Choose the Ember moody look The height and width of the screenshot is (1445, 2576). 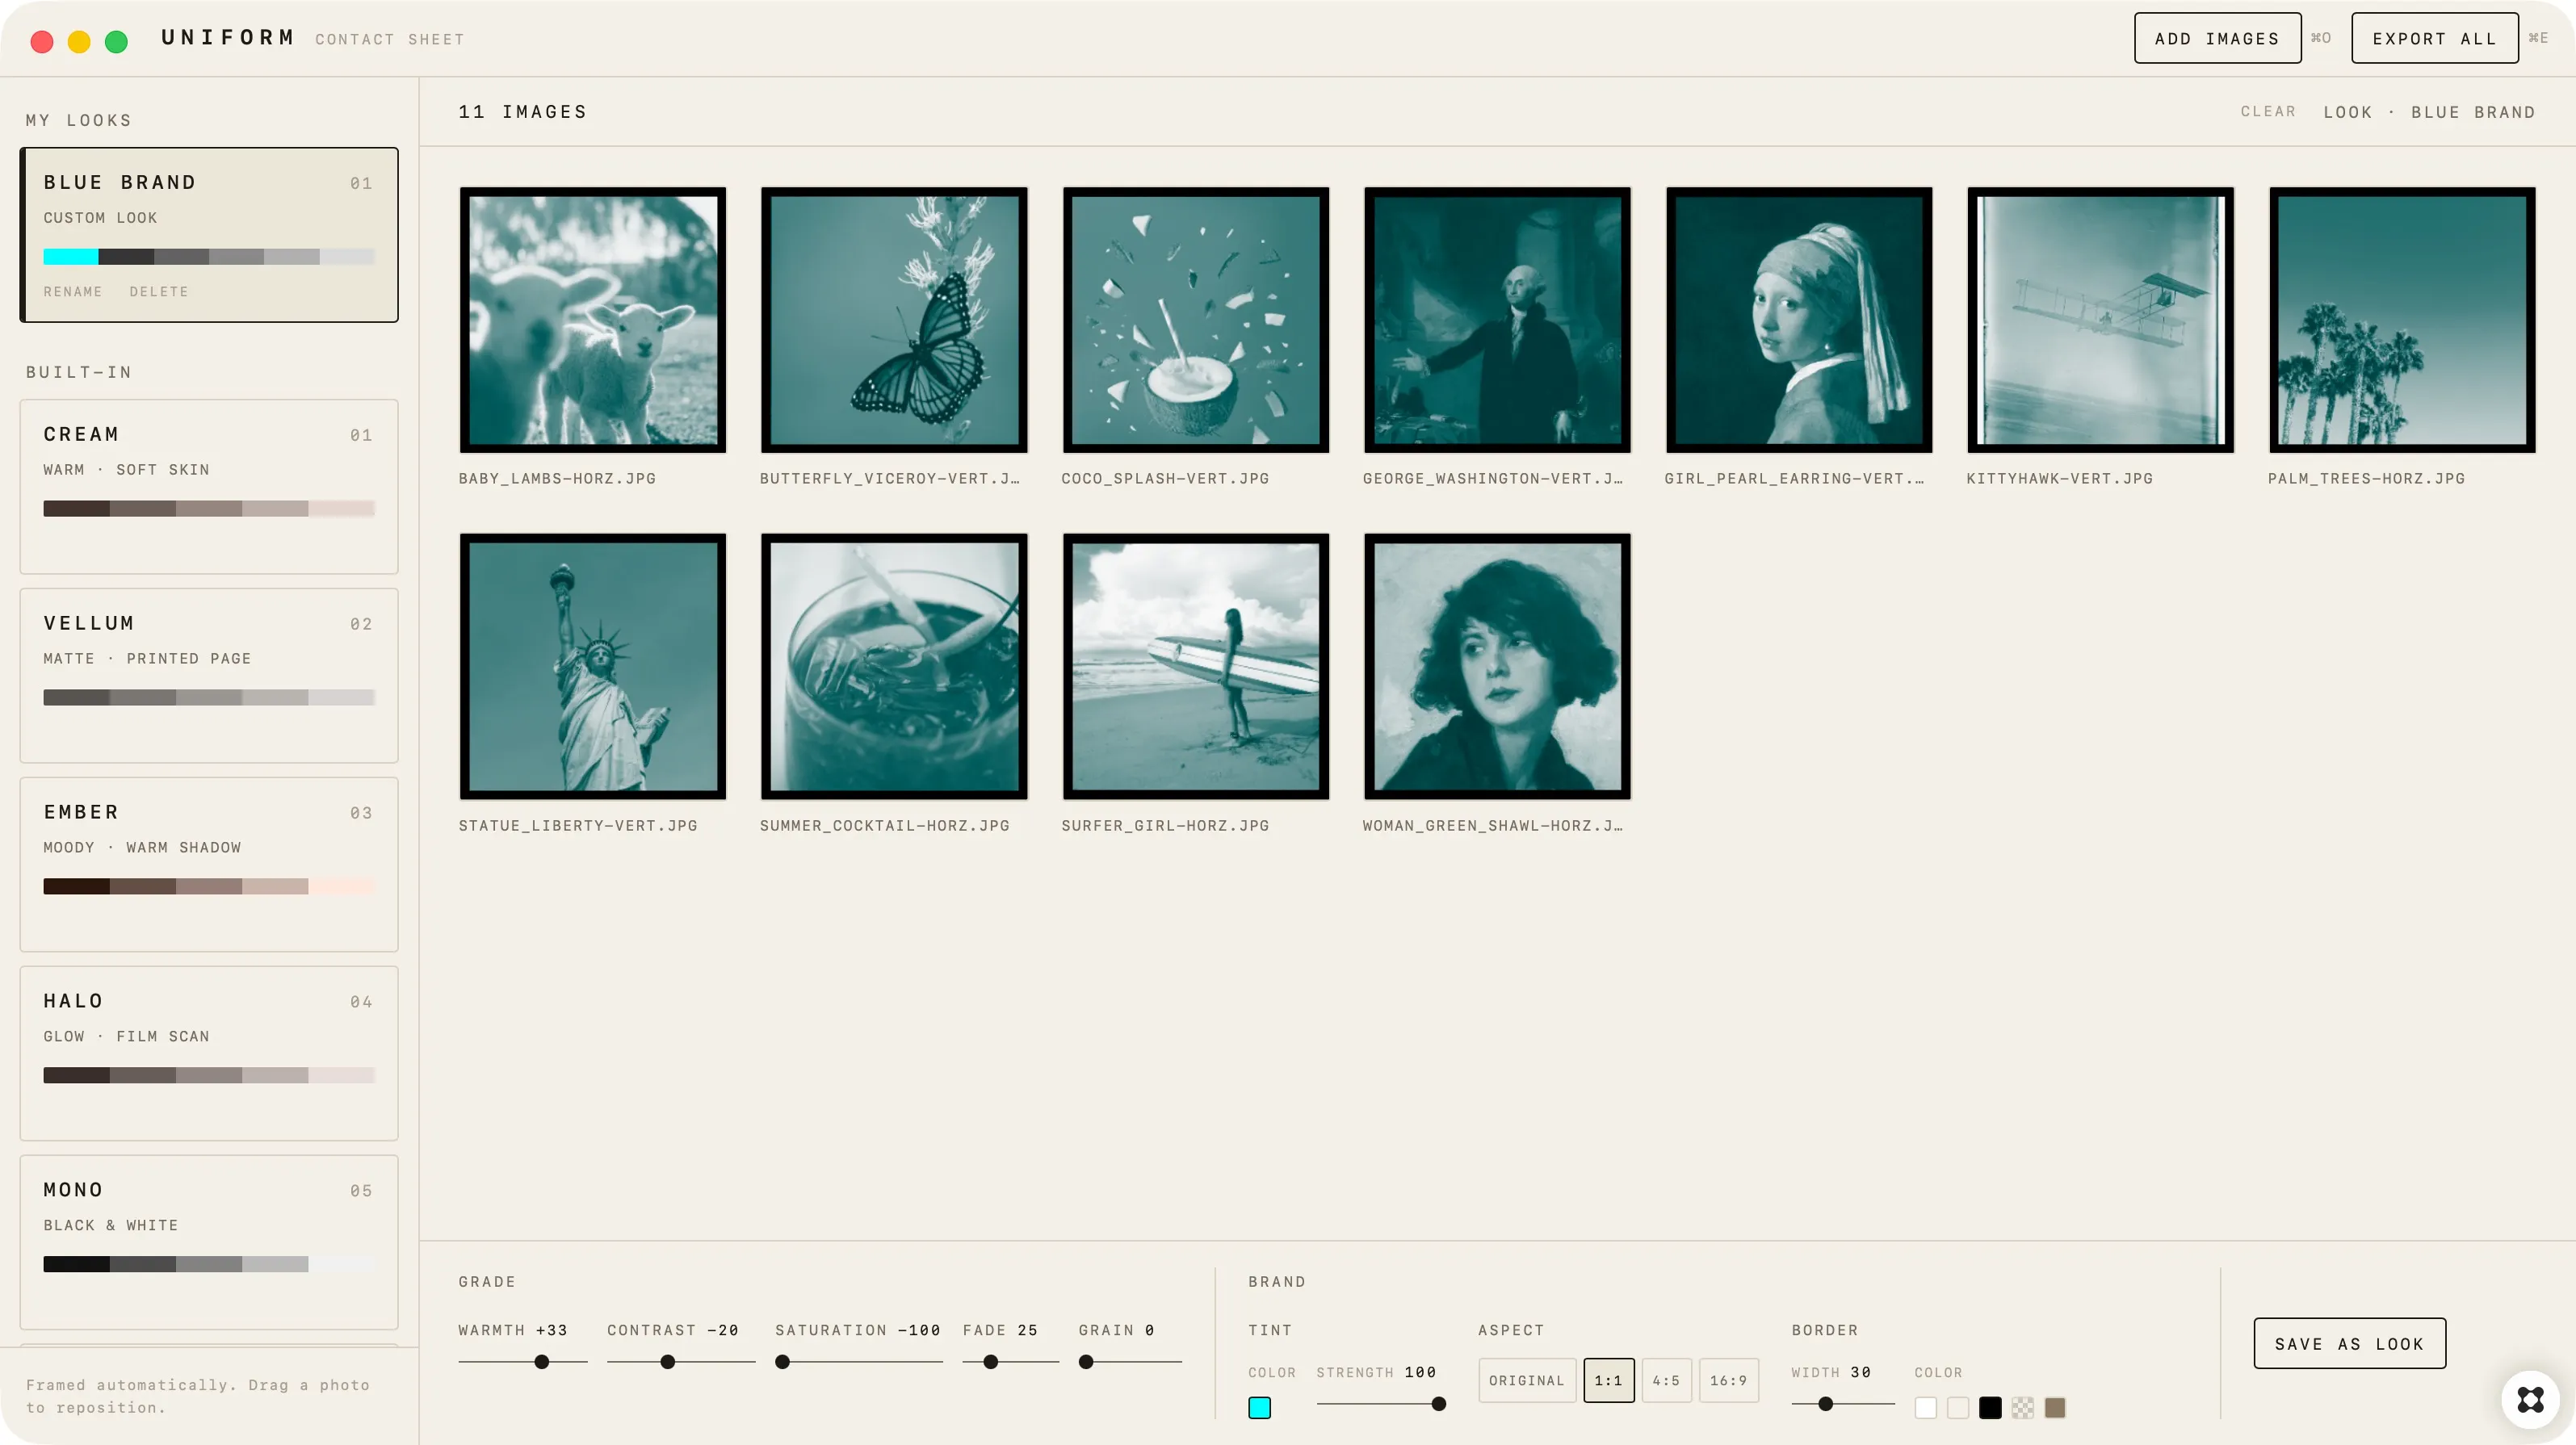[x=209, y=865]
